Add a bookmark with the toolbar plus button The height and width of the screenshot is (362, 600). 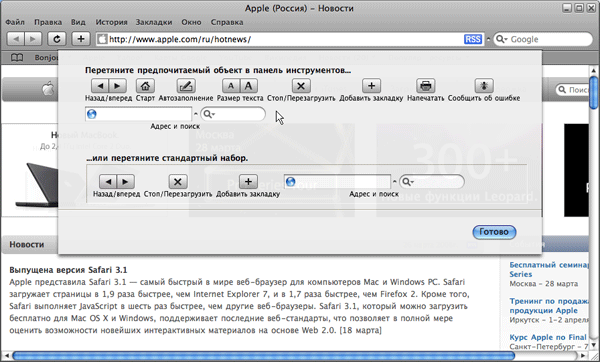(81, 39)
